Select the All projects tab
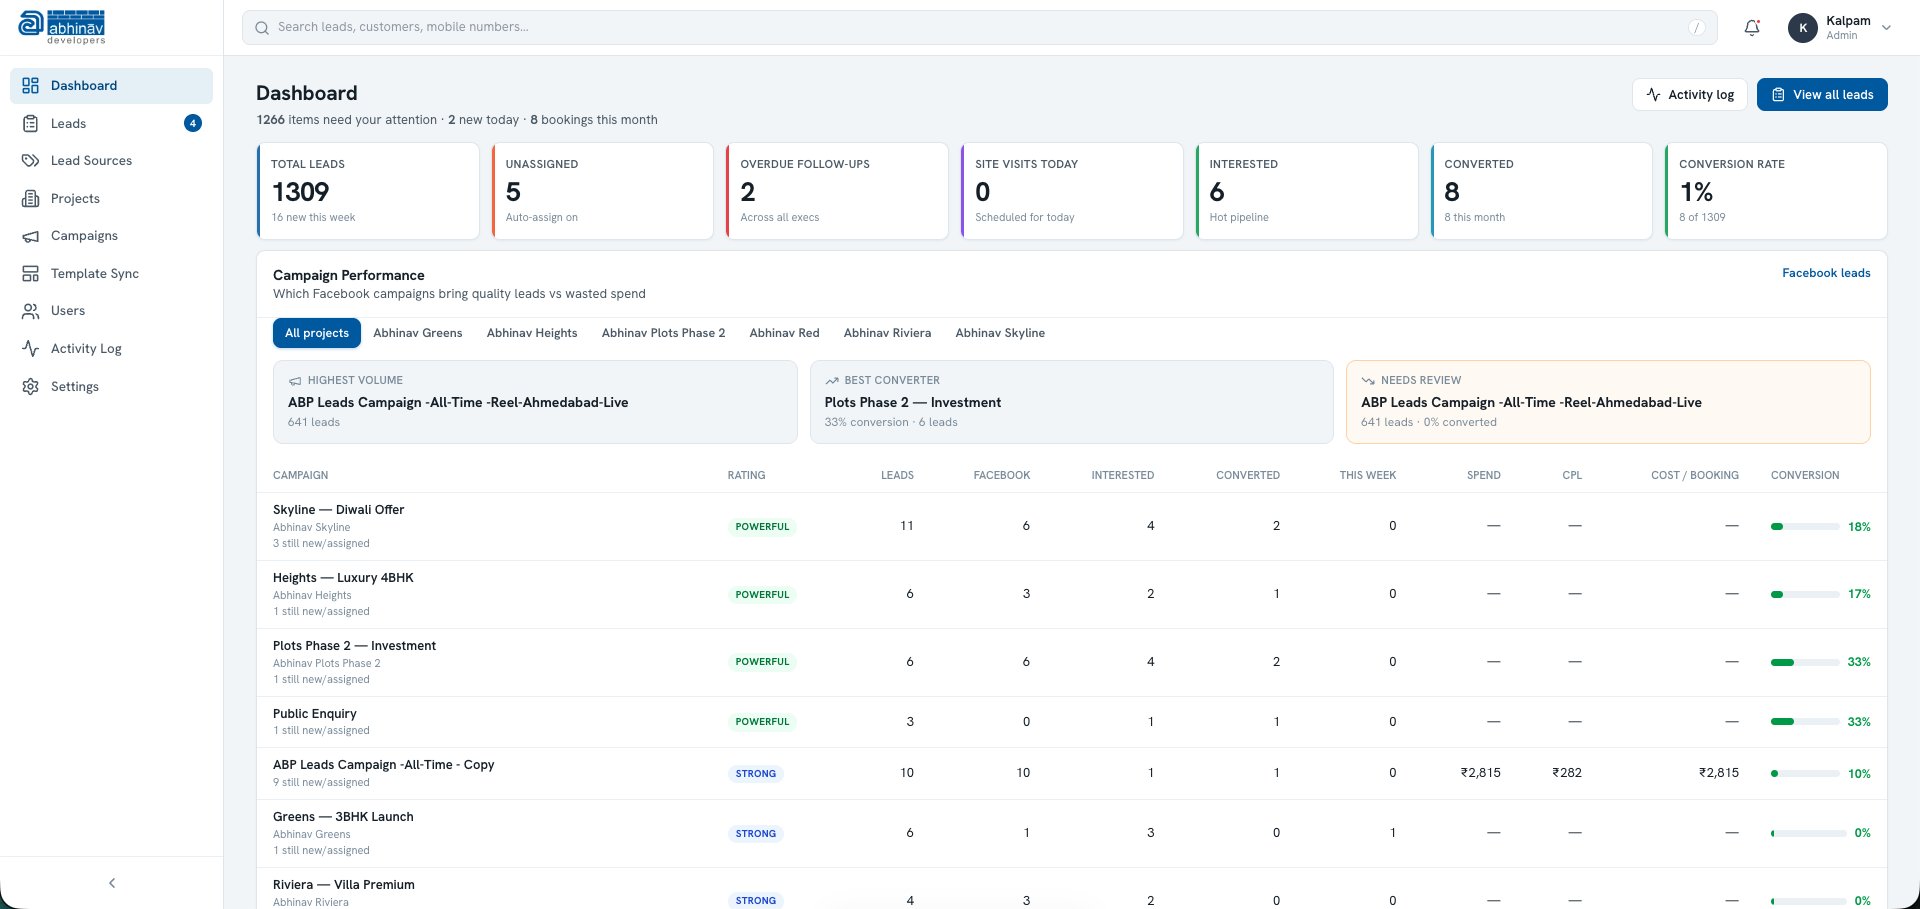Image resolution: width=1920 pixels, height=909 pixels. (317, 333)
